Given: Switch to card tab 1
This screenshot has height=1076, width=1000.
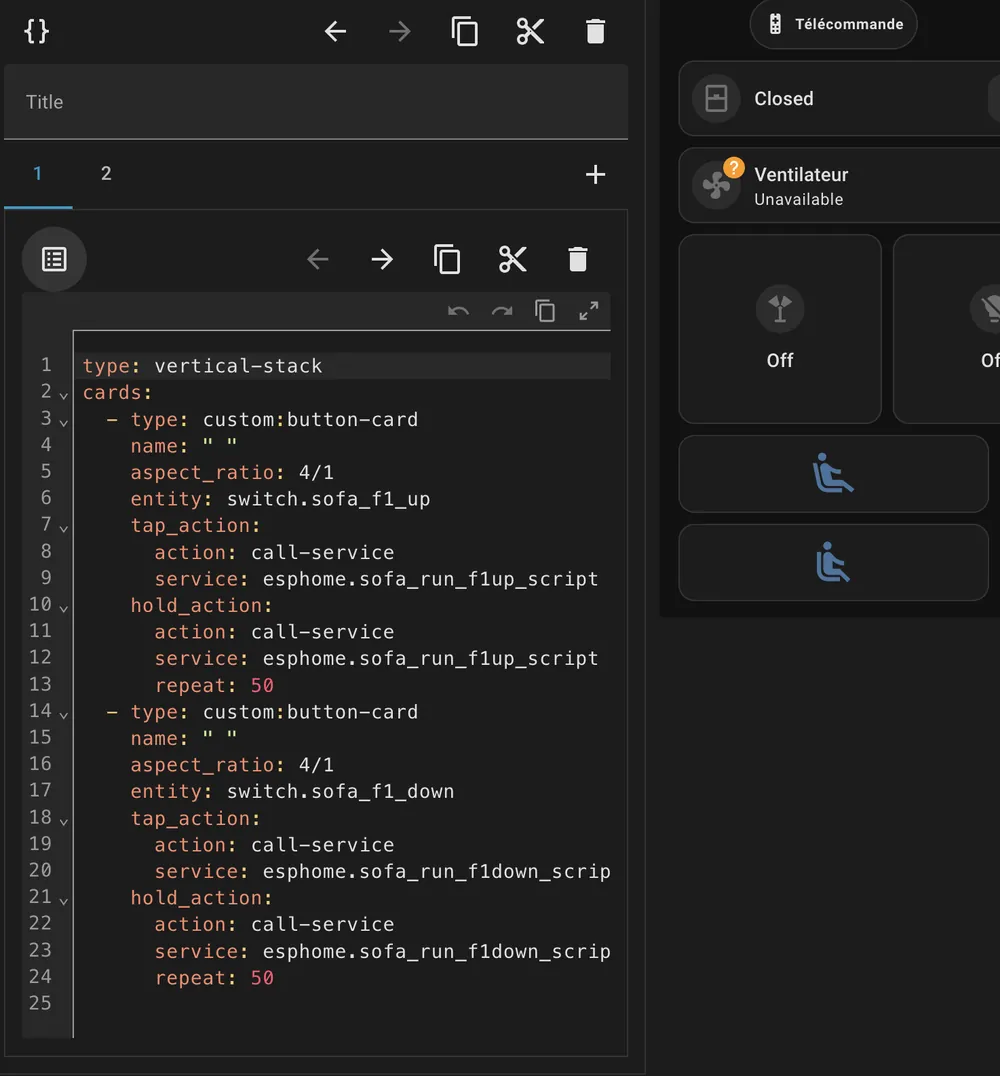Looking at the screenshot, I should (38, 174).
